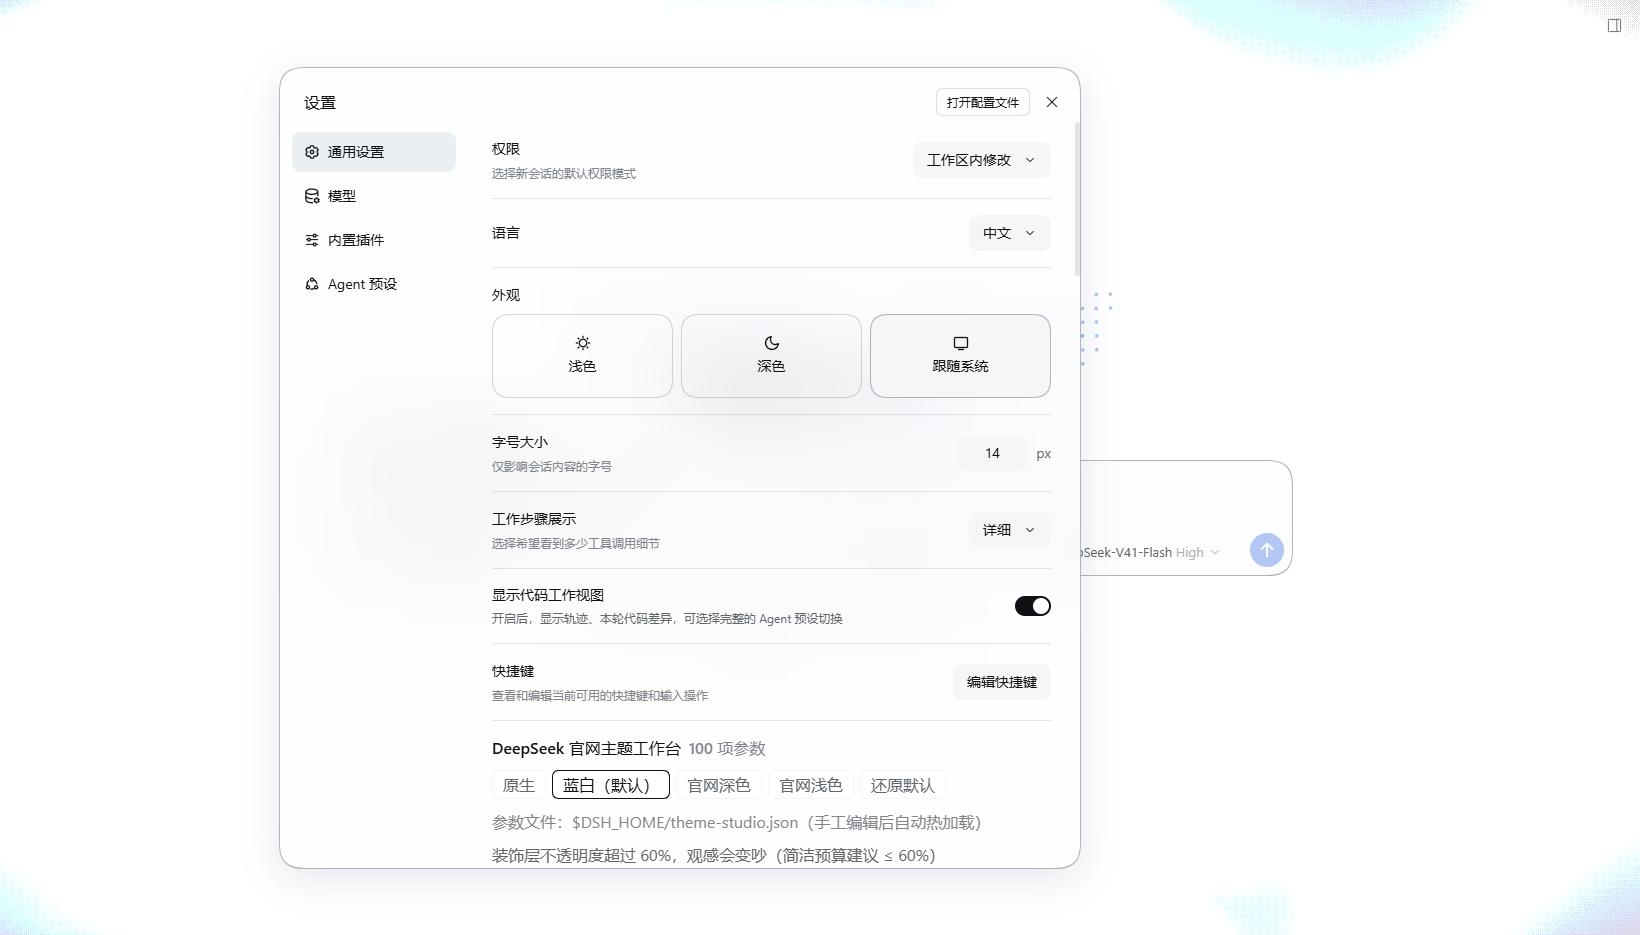Viewport: 1640px width, 935px height.
Task: Switch to the 通用设置 section
Action: click(374, 152)
